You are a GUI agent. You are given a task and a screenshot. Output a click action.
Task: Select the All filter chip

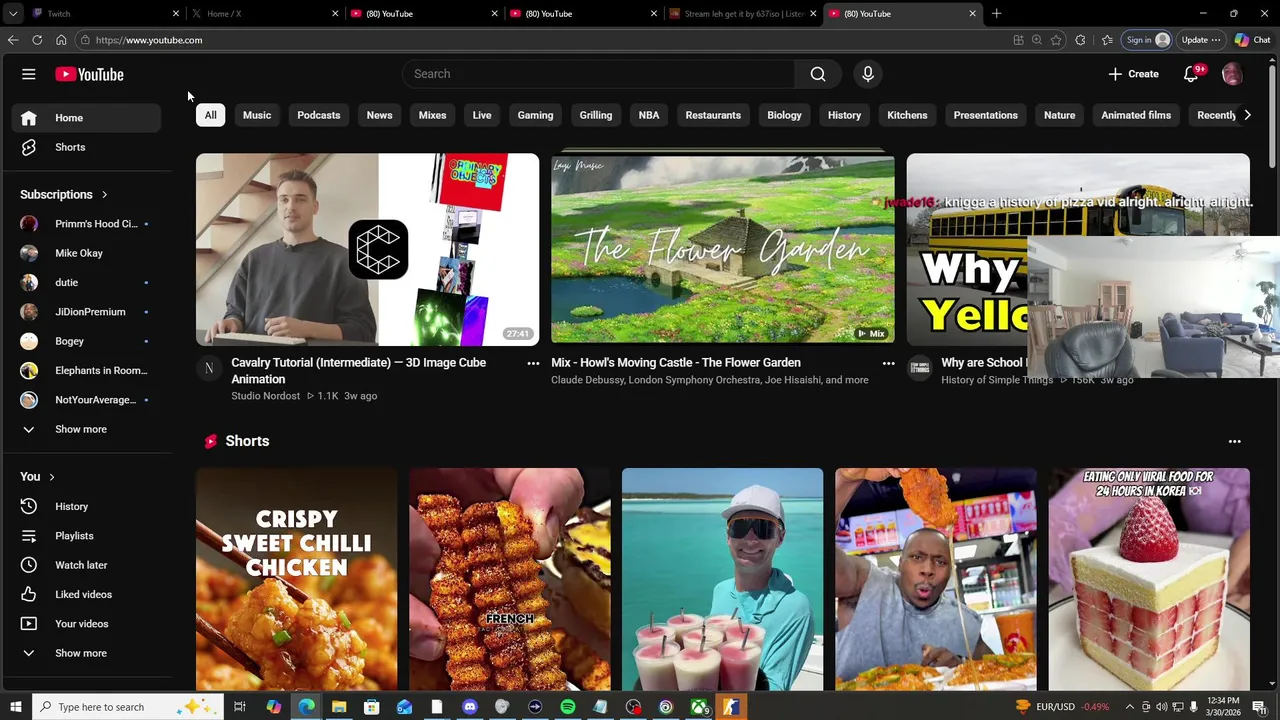[211, 115]
